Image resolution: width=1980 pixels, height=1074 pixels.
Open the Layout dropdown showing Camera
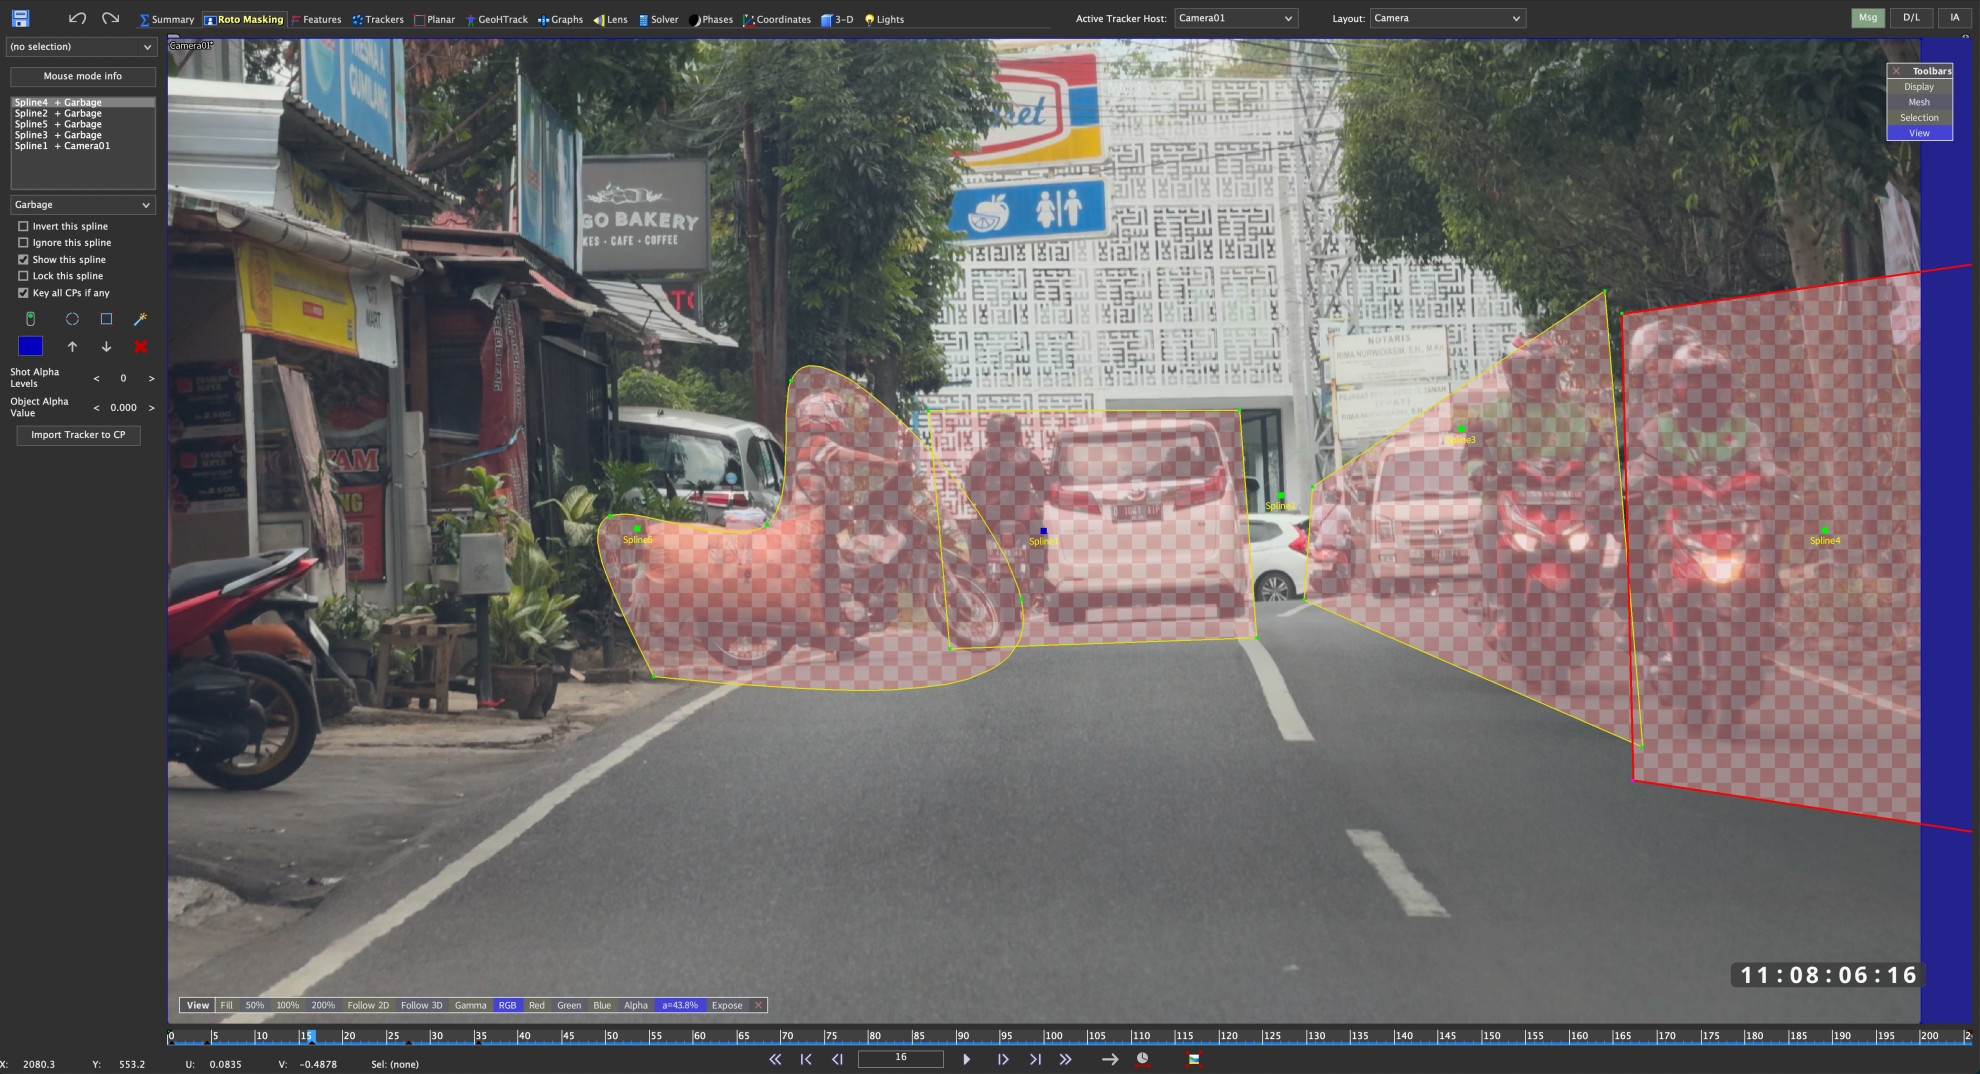(1447, 17)
